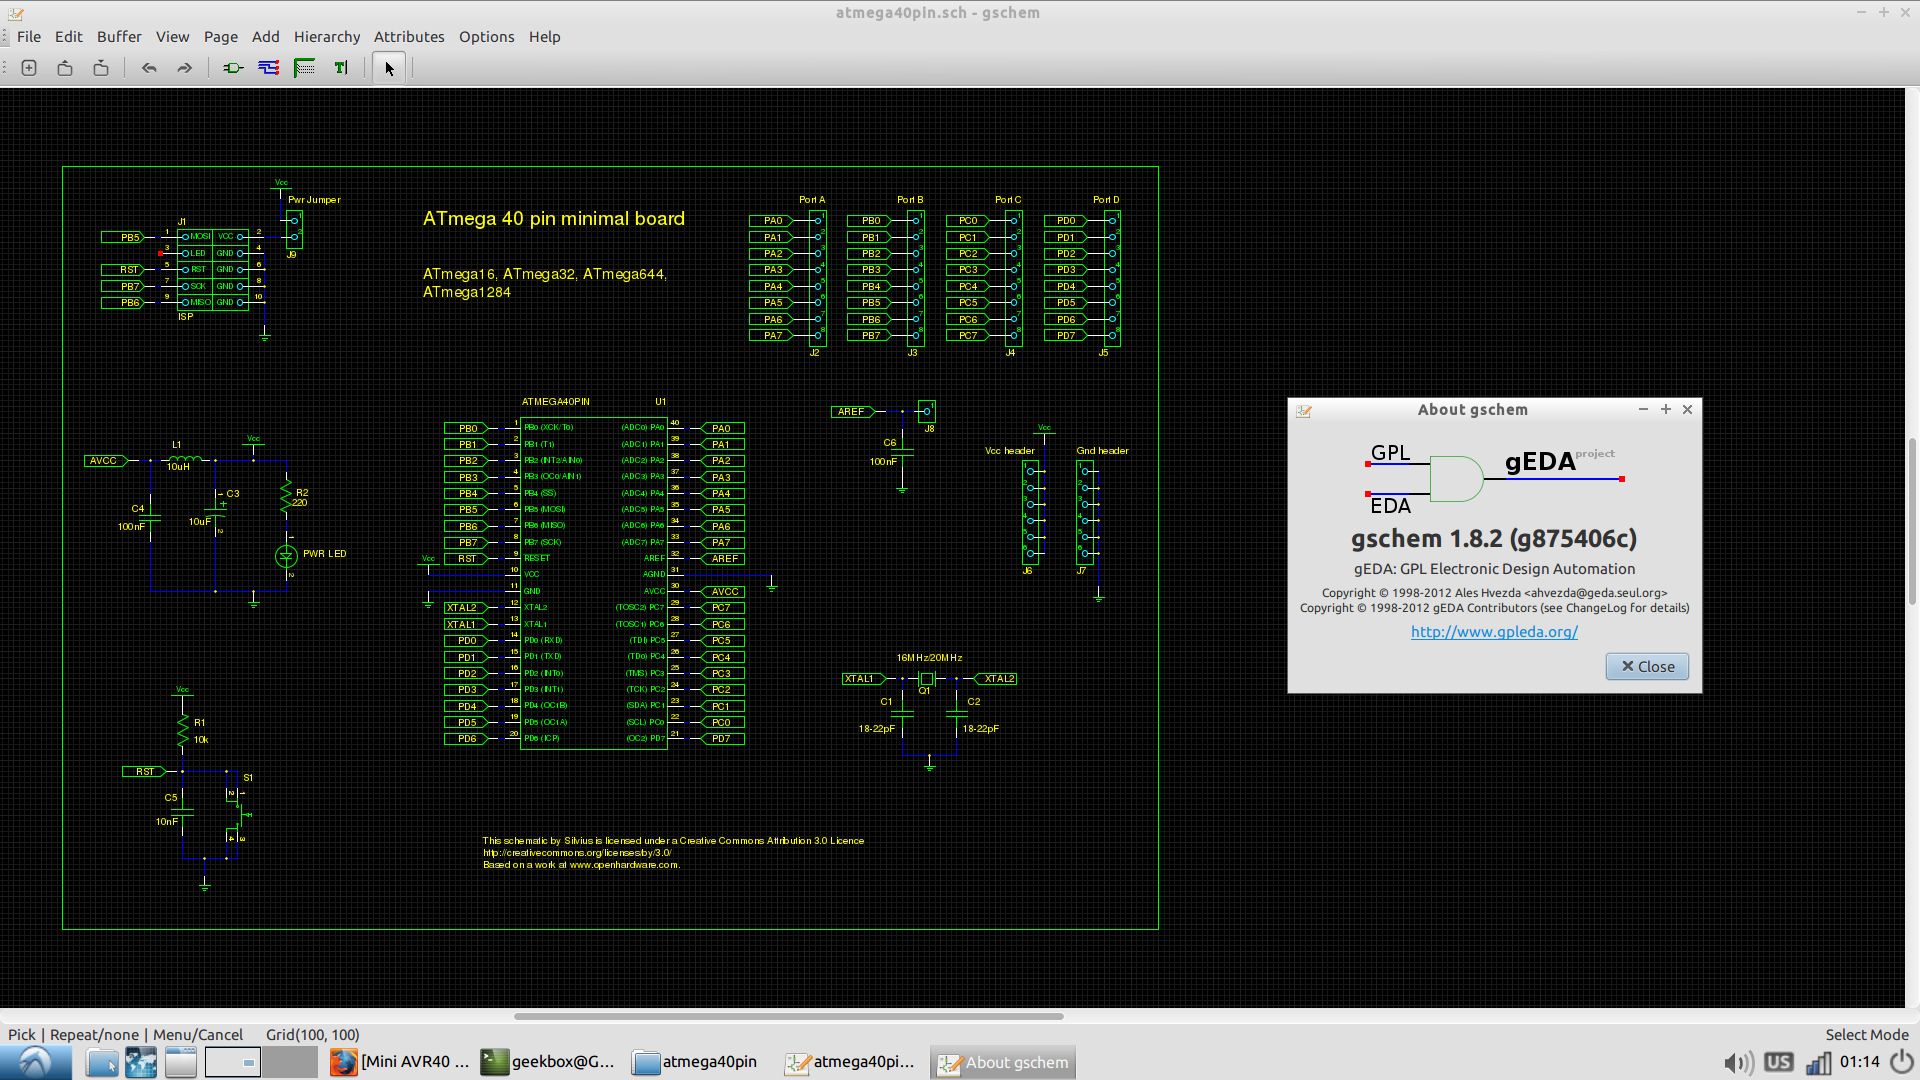This screenshot has width=1920, height=1080.
Task: Select the Add Component gate icon
Action: point(233,68)
